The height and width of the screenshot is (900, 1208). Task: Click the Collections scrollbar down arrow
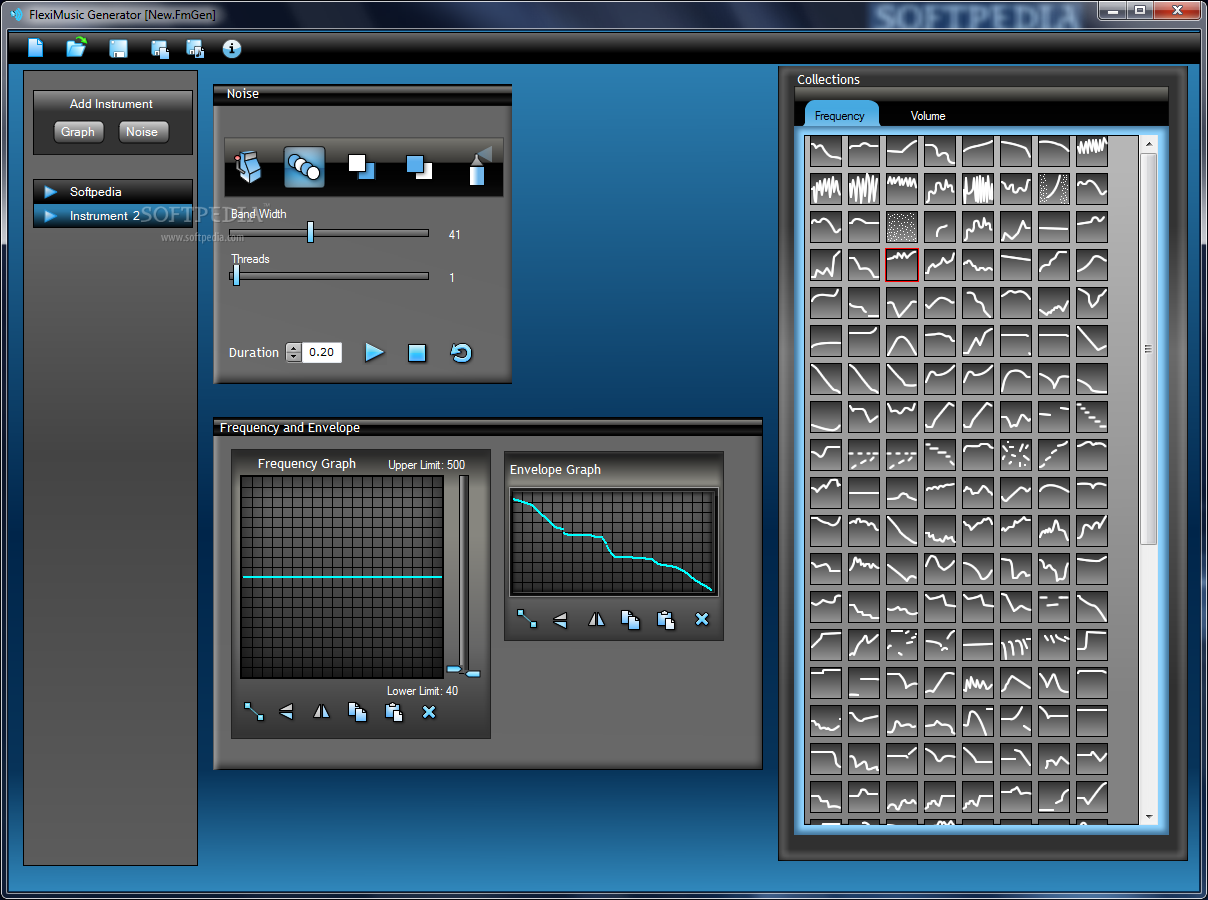coord(1149,817)
